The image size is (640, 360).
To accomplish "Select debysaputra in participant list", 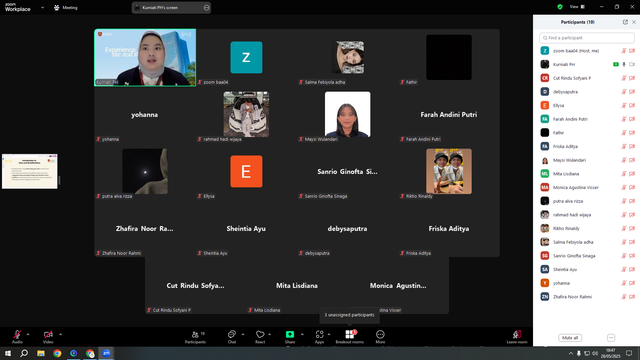I will tap(587, 92).
